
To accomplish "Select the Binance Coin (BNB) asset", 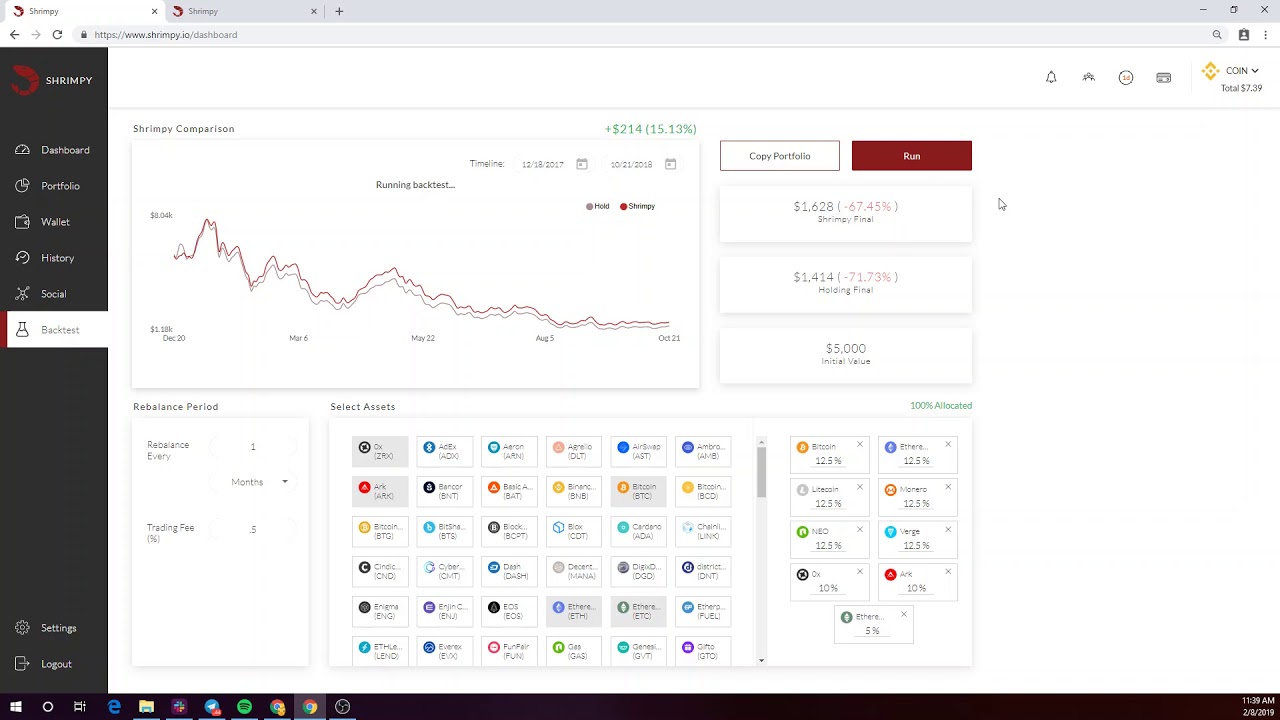I will click(x=574, y=491).
